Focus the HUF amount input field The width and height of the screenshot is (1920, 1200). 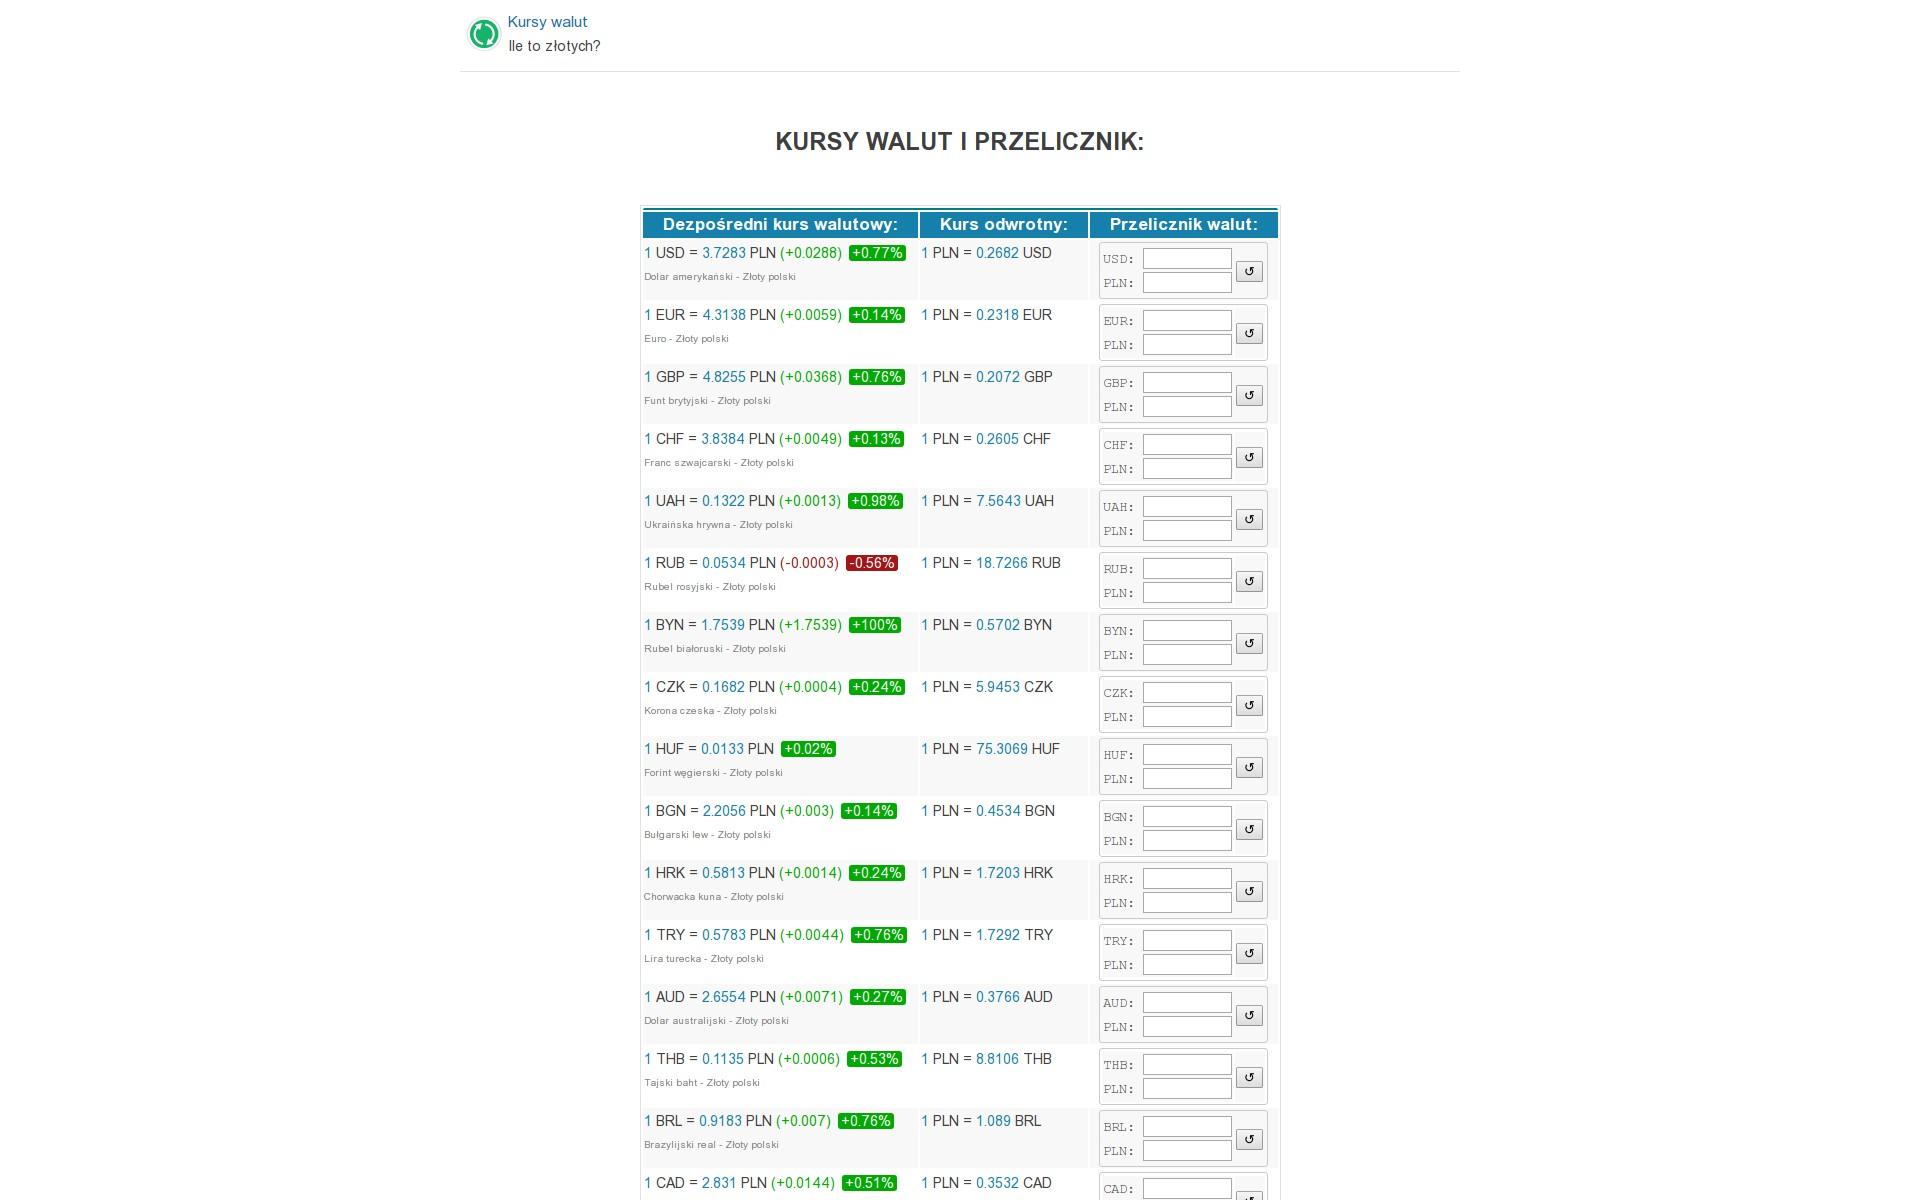pos(1187,755)
